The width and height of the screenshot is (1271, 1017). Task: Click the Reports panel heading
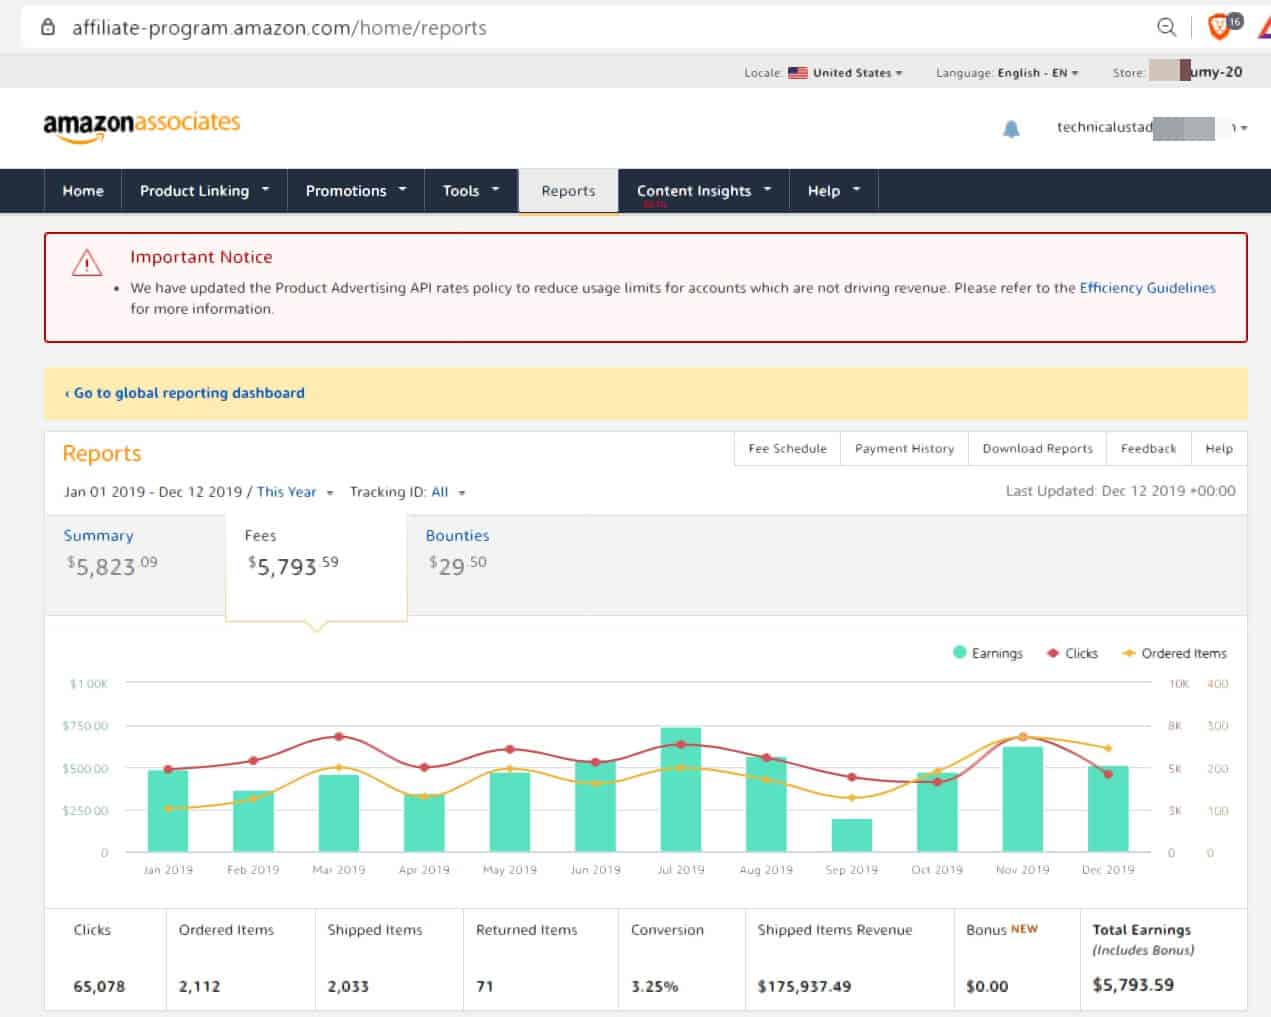pos(102,453)
